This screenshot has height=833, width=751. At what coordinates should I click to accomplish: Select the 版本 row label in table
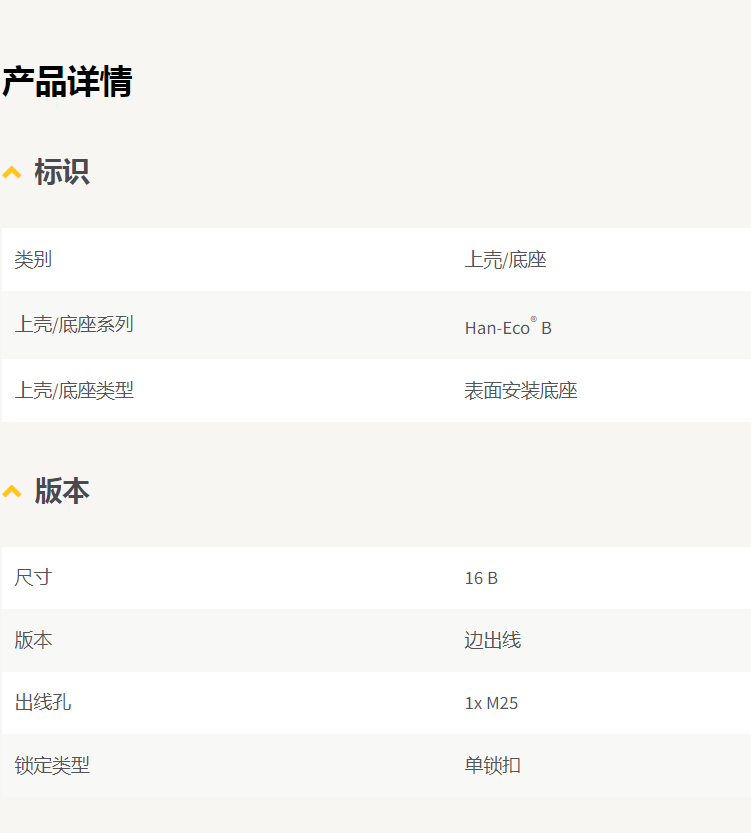(x=33, y=640)
